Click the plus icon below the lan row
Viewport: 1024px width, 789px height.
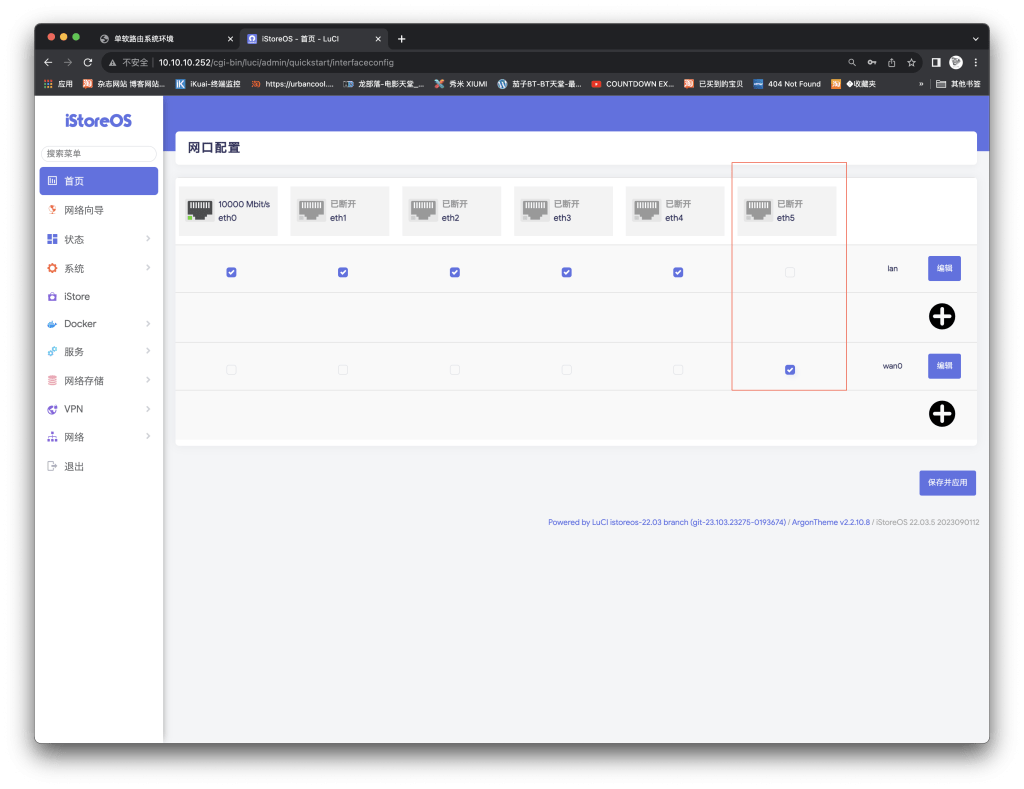coord(941,316)
